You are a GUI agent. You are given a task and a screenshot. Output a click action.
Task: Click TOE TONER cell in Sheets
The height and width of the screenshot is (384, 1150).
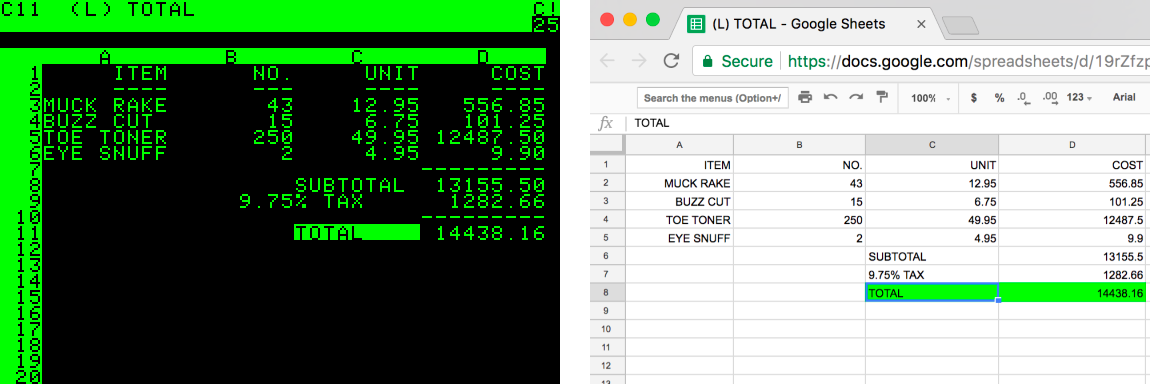pos(679,221)
